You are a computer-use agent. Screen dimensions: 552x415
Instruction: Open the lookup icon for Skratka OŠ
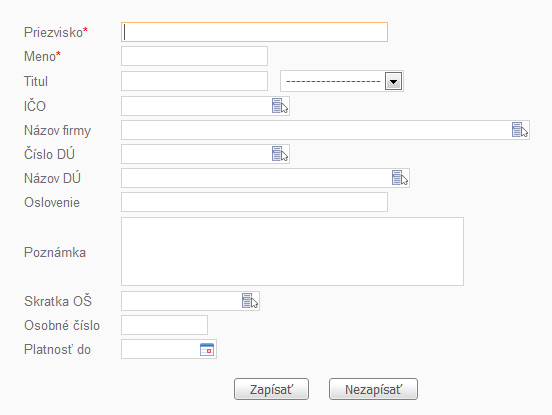click(x=250, y=301)
